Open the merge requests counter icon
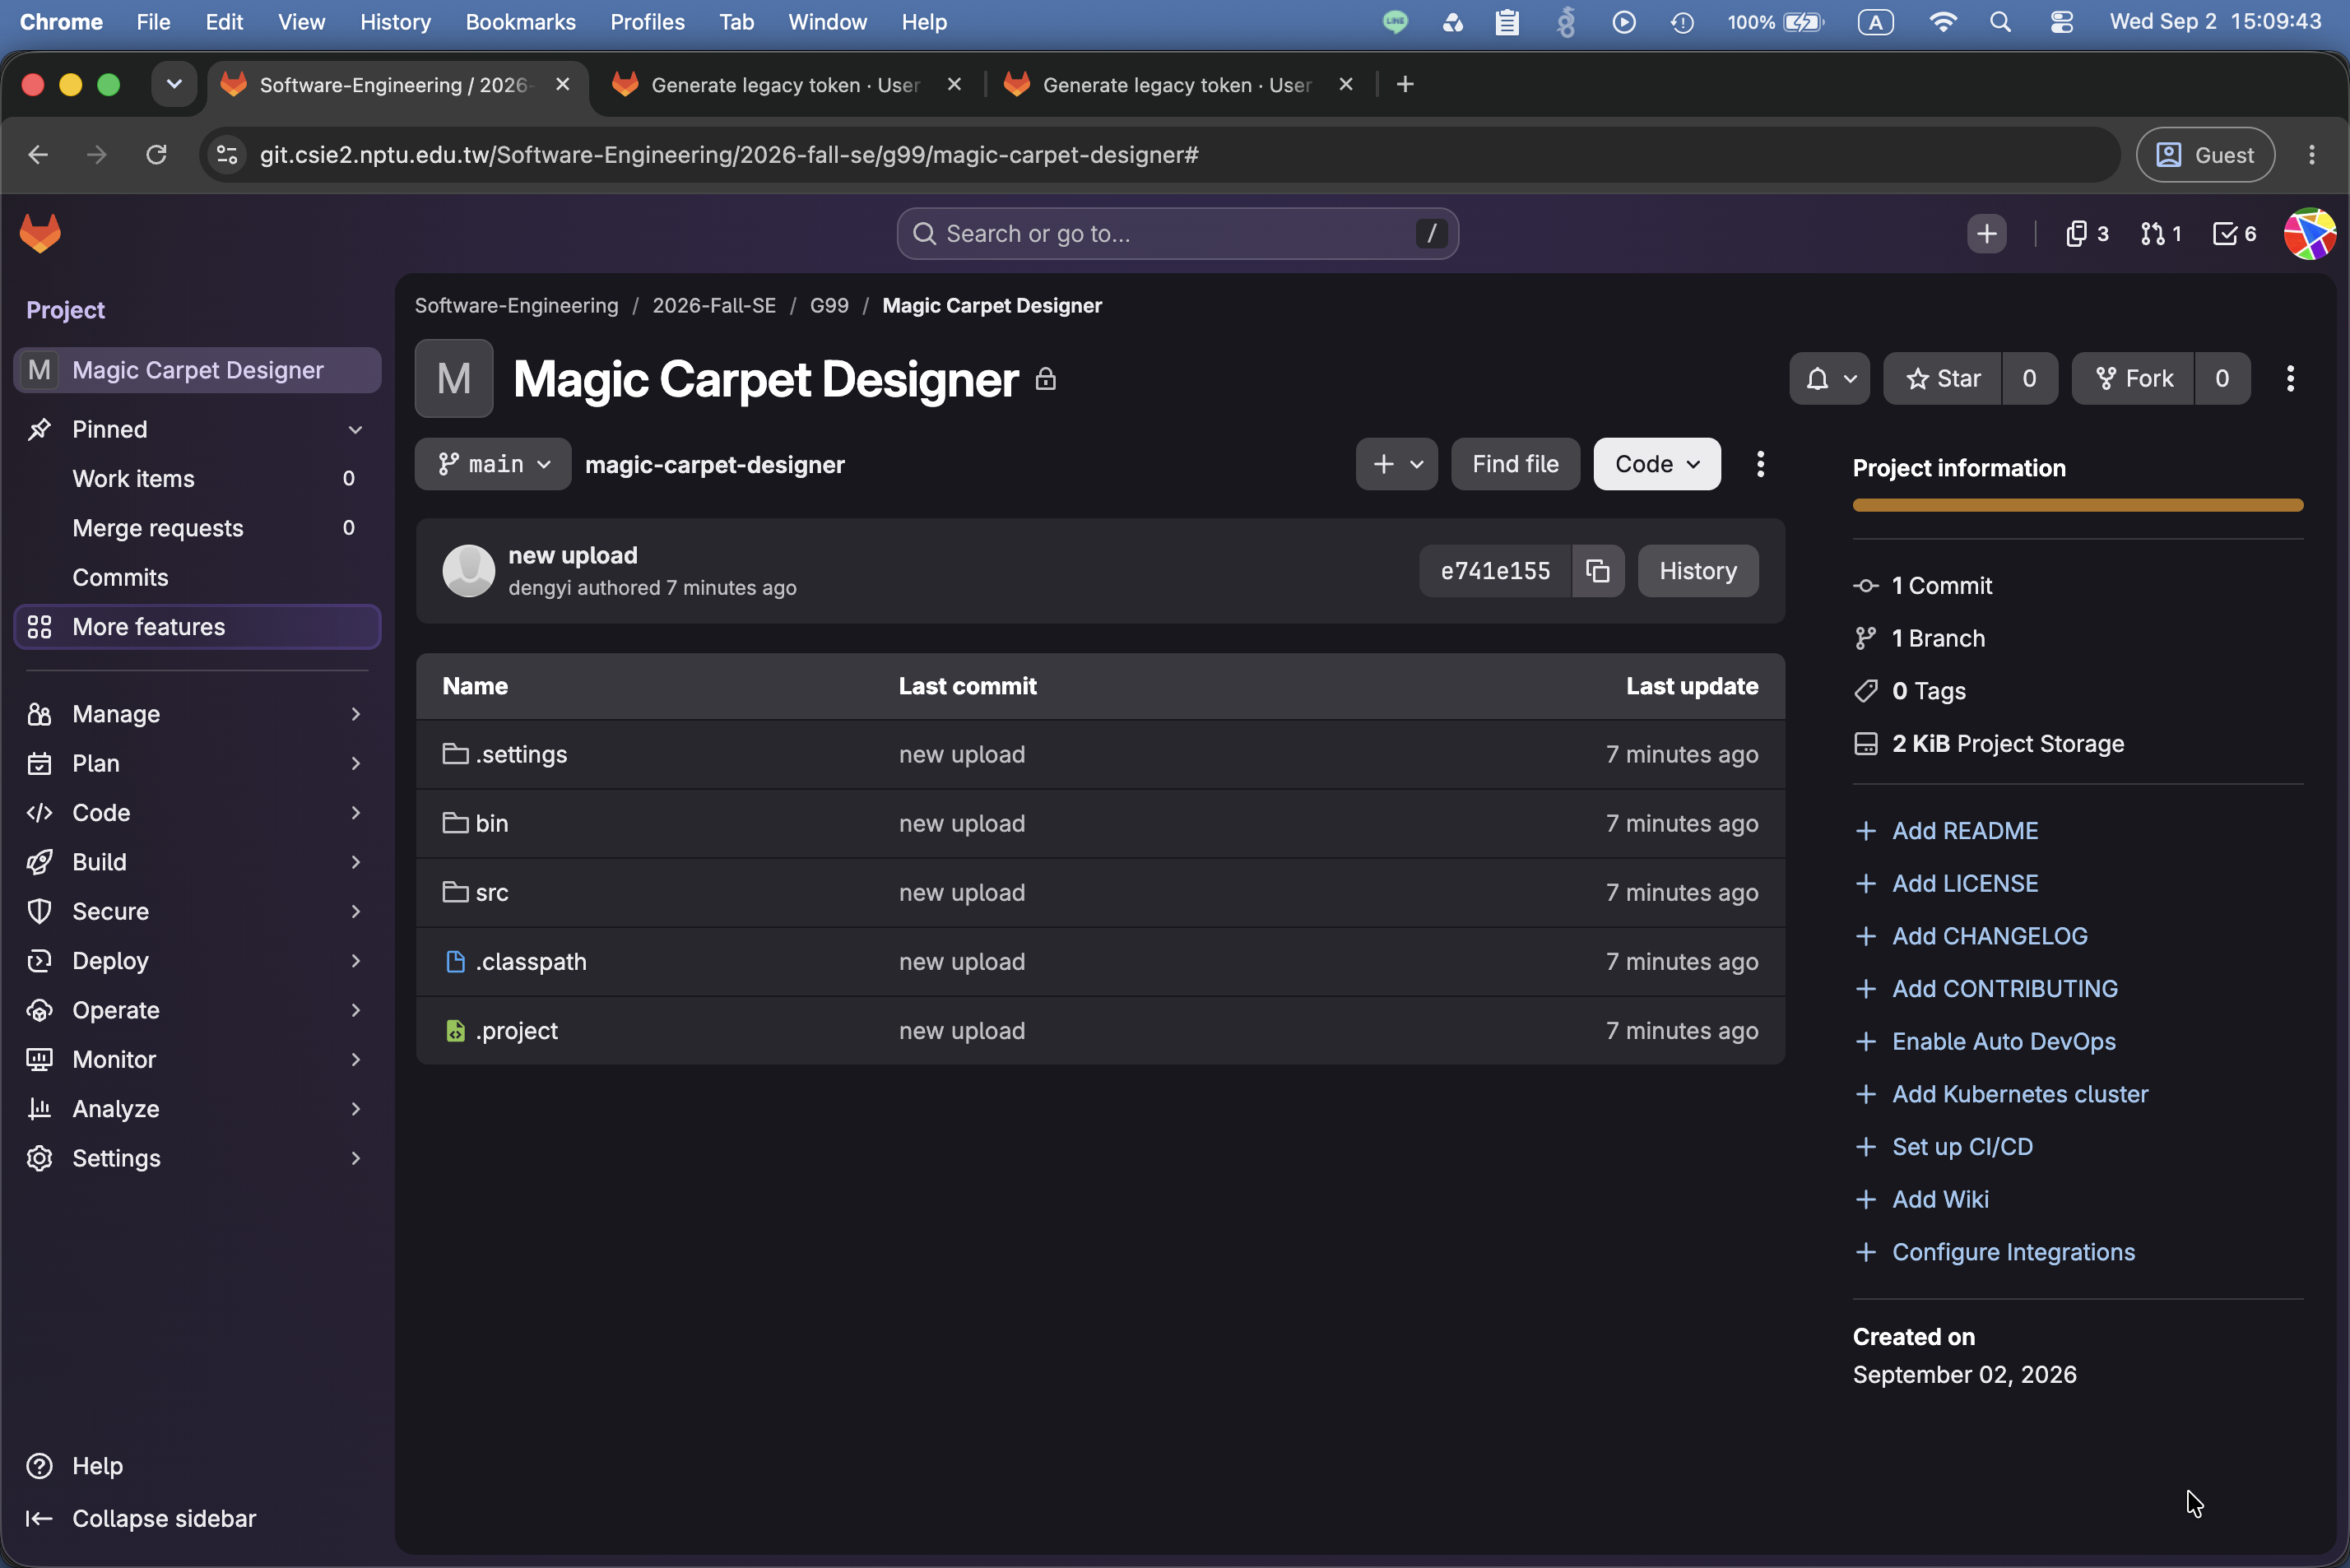The height and width of the screenshot is (1568, 2350). point(2160,234)
